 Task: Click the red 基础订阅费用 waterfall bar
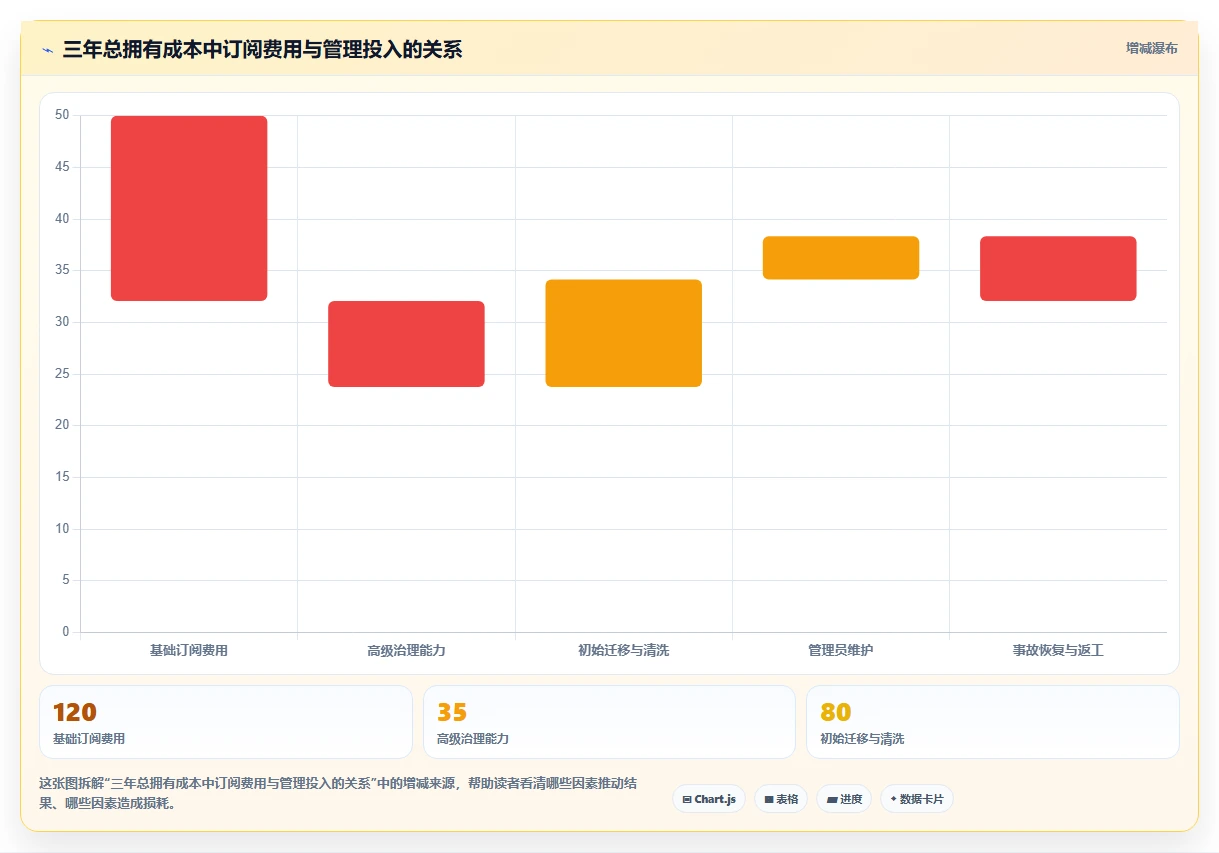189,208
